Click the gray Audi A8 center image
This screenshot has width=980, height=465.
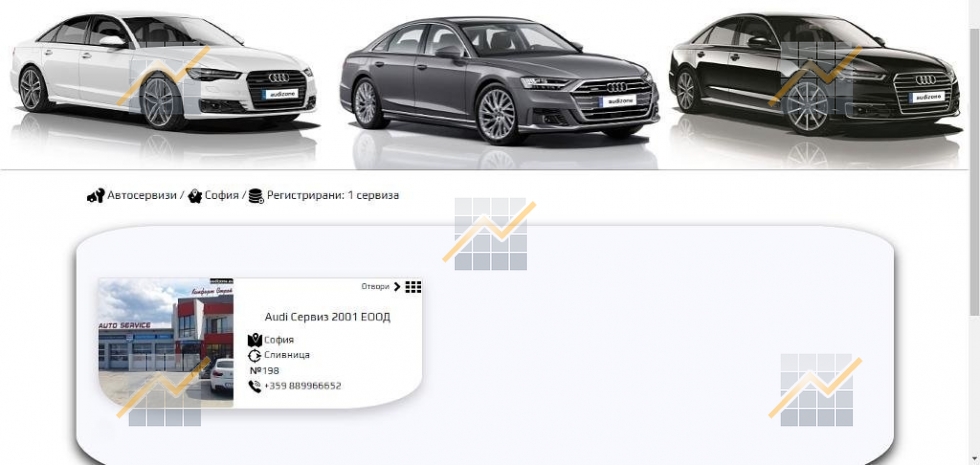coord(498,82)
